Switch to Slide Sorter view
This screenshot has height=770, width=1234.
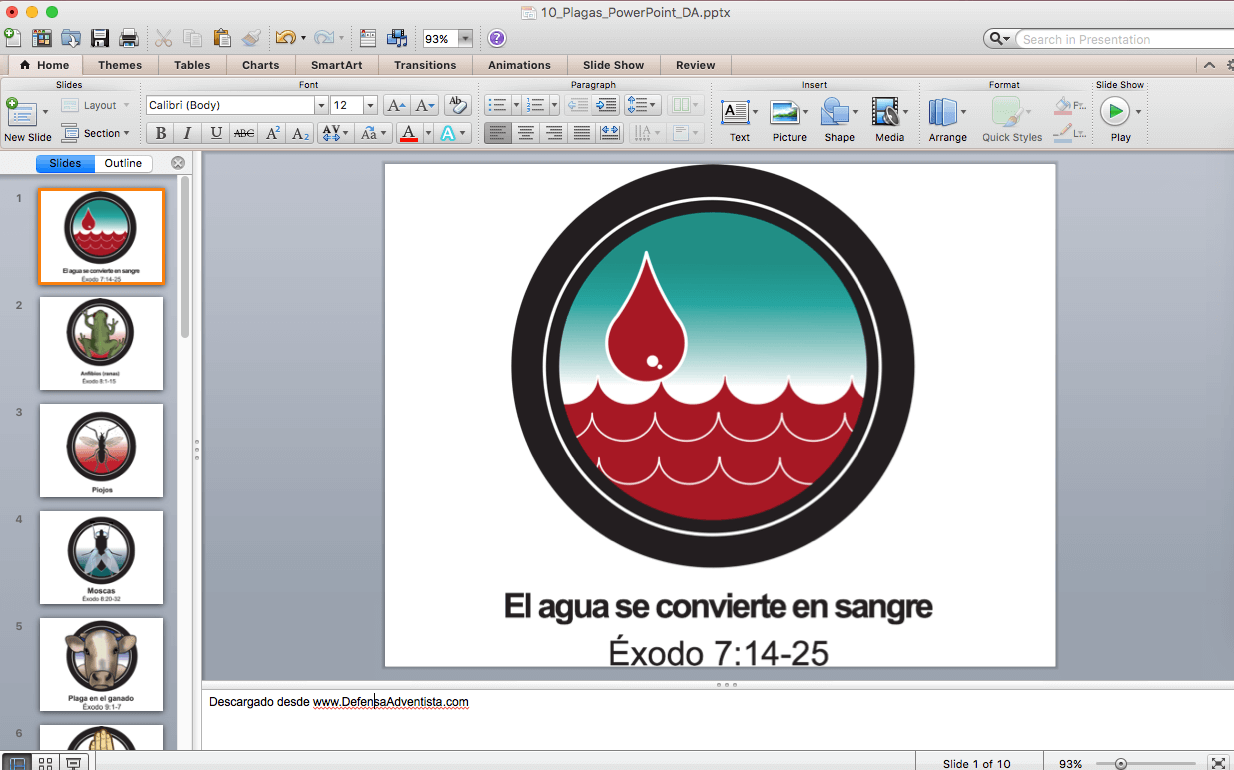tap(45, 763)
